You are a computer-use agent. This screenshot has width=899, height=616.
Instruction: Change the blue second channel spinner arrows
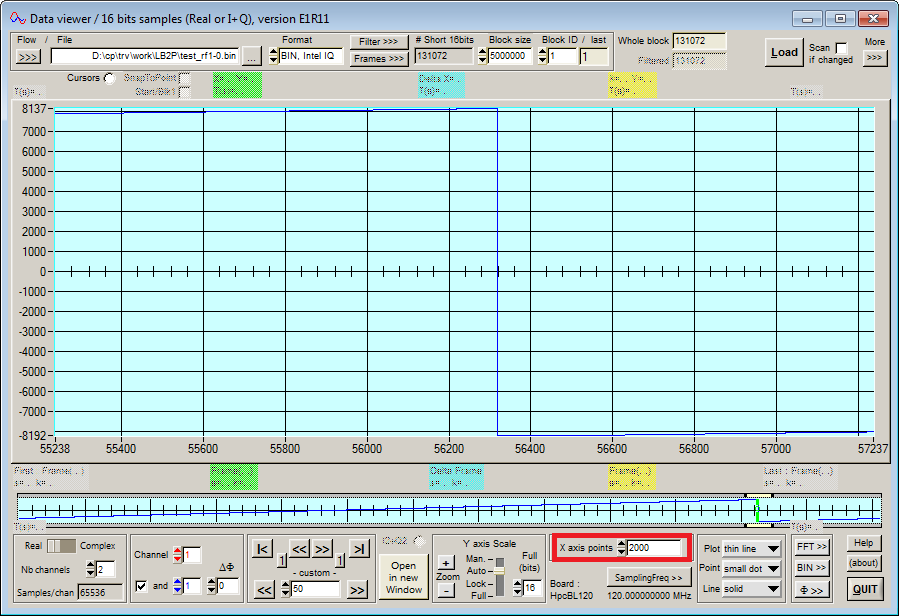click(x=177, y=586)
